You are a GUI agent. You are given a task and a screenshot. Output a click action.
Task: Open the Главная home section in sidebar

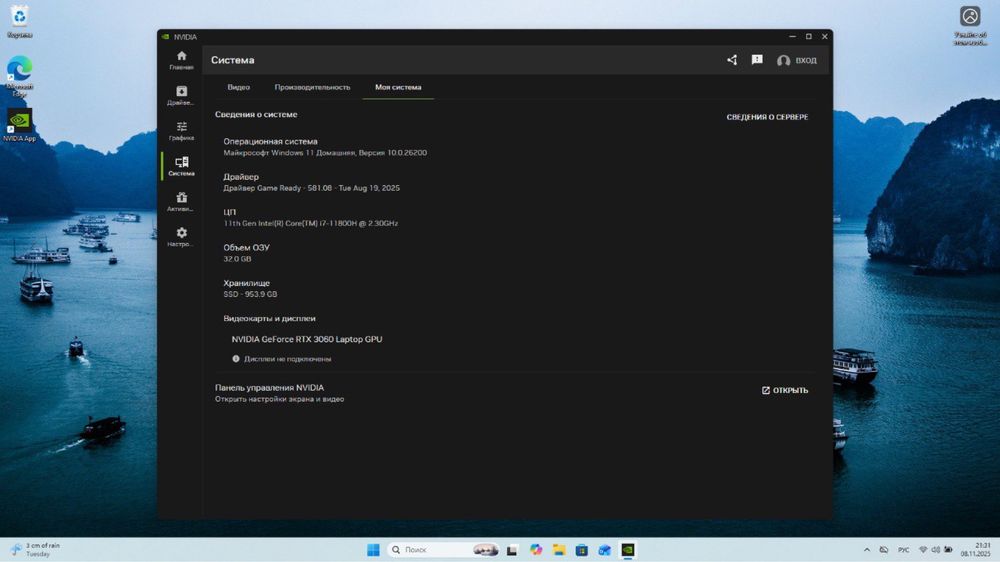click(181, 60)
